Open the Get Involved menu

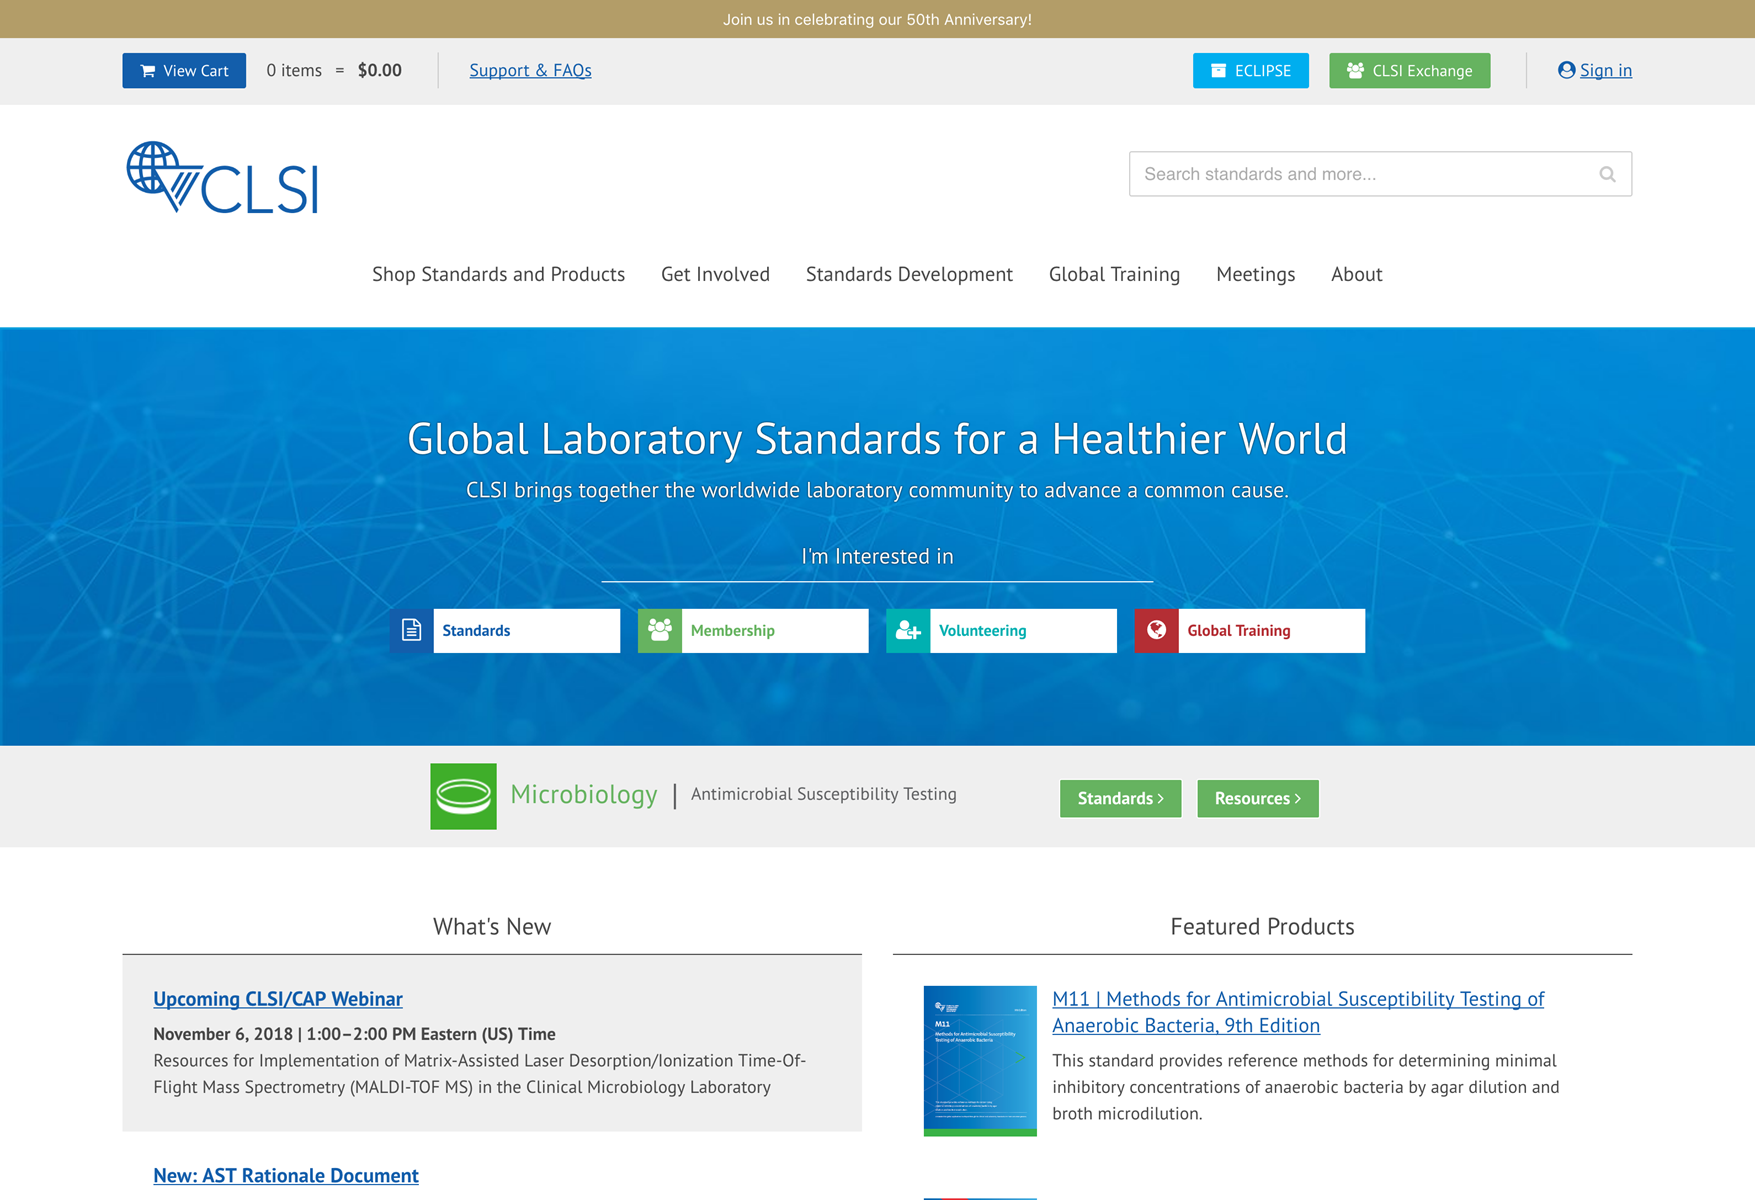pyautogui.click(x=715, y=274)
